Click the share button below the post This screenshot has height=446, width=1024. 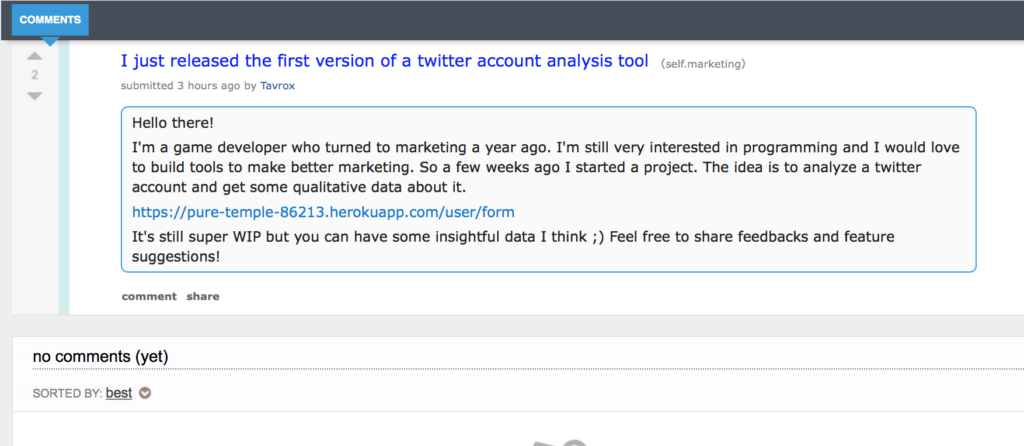click(x=203, y=296)
